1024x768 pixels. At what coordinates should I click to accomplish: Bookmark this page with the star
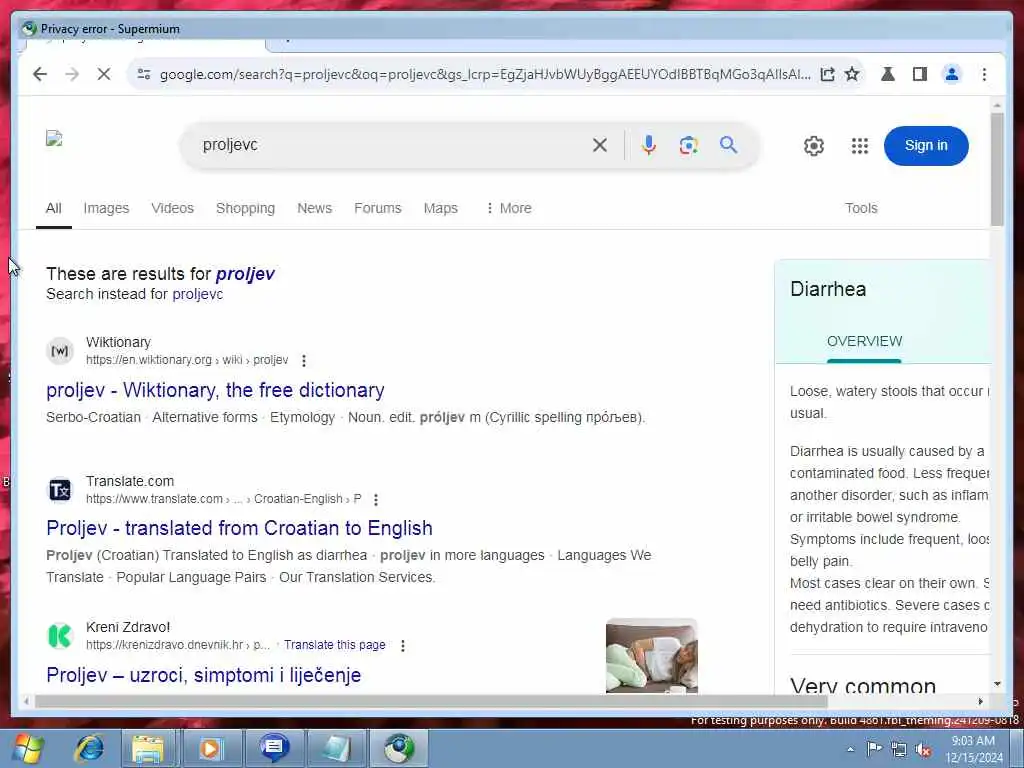852,74
